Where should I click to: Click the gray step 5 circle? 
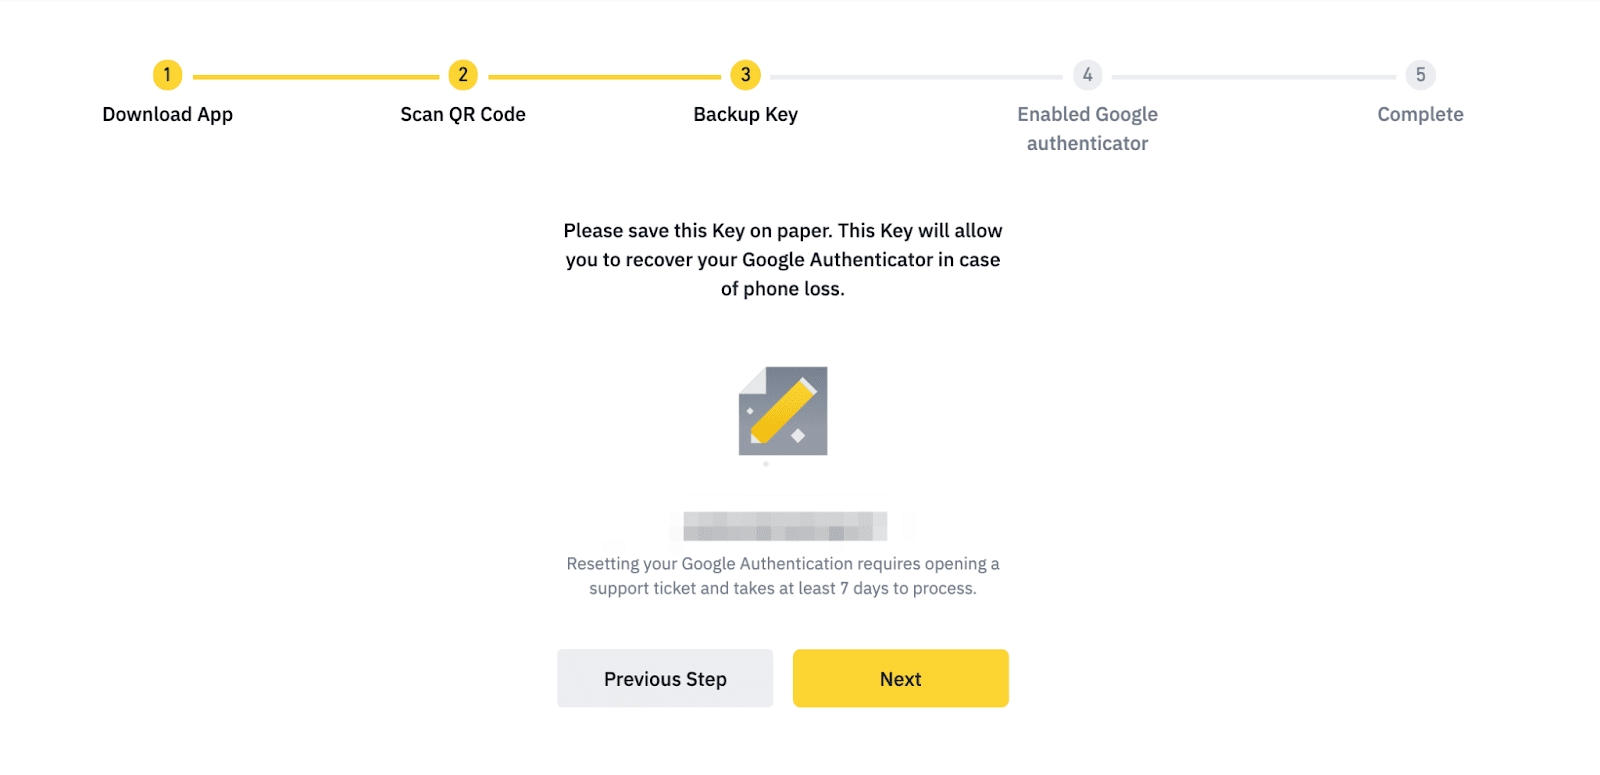1420,75
